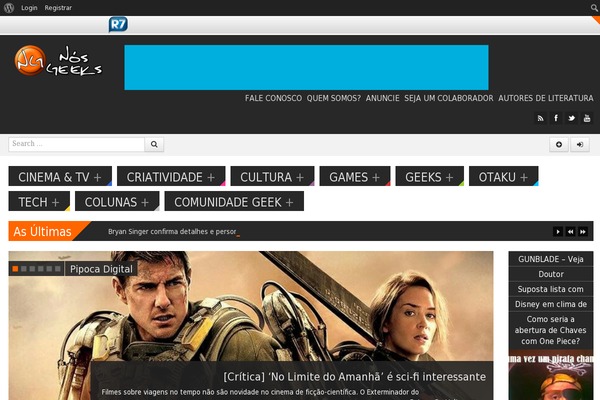Open the RSS feed icon
The height and width of the screenshot is (400, 600).
point(540,118)
